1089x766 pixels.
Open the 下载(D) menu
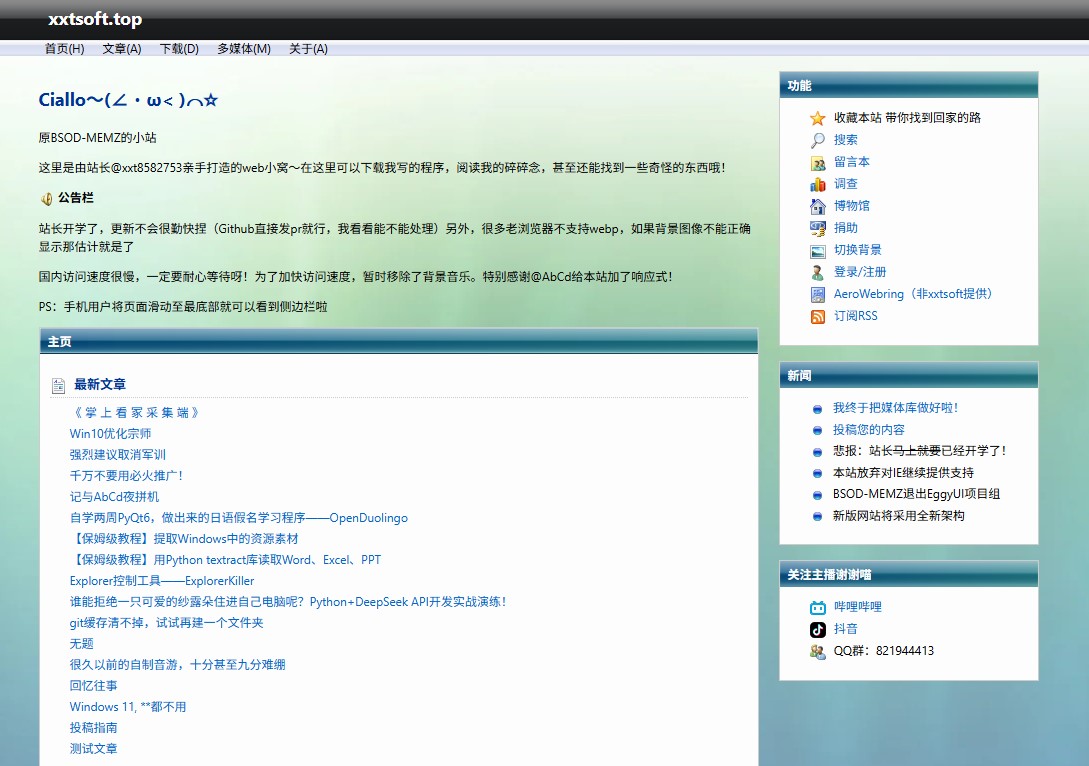coord(179,49)
